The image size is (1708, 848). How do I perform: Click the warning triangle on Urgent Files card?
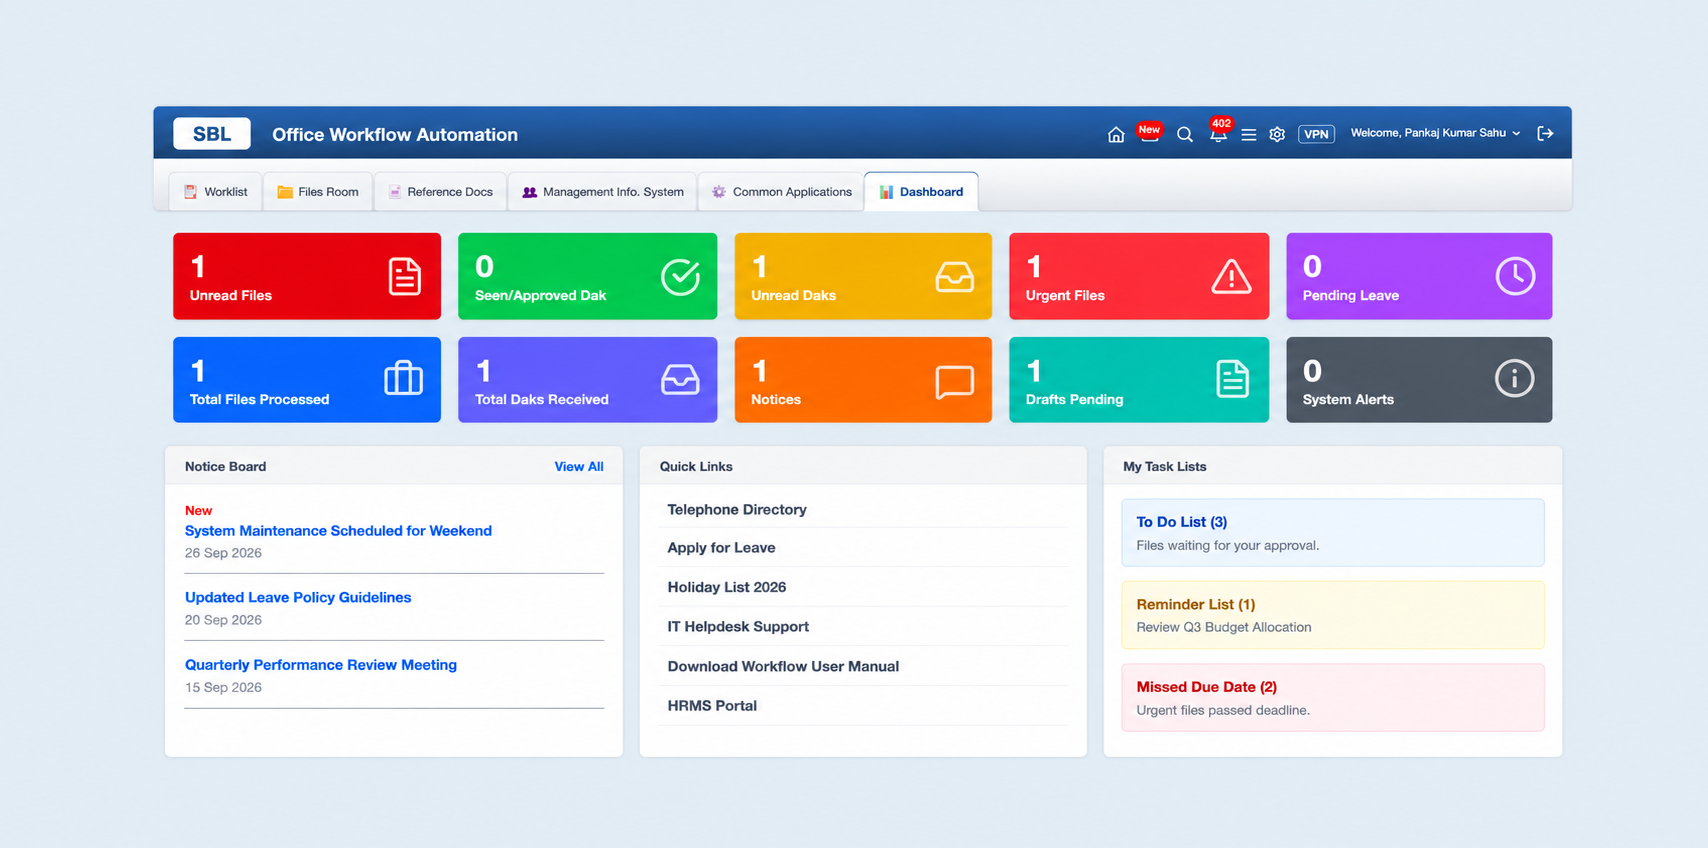tap(1231, 277)
